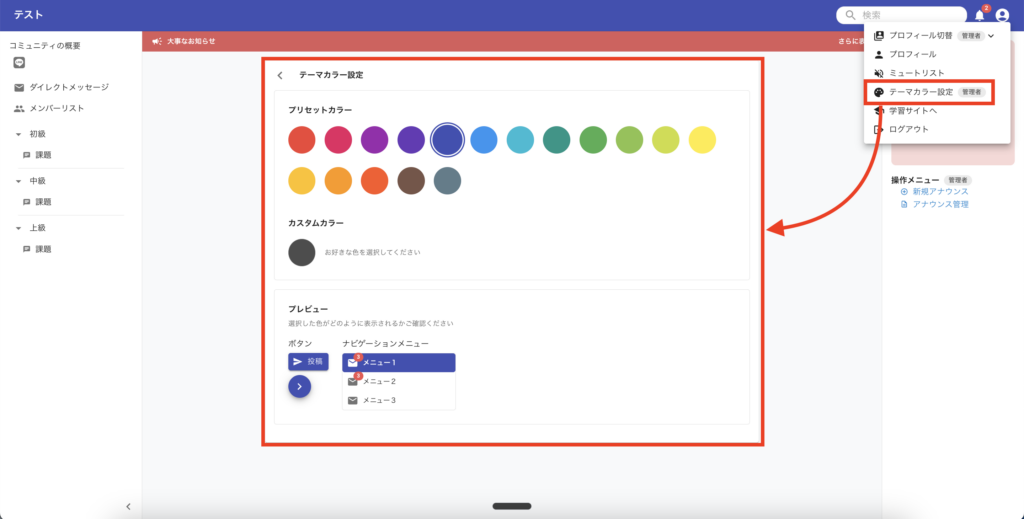
Task: Pick the red preset color
Action: [x=302, y=140]
